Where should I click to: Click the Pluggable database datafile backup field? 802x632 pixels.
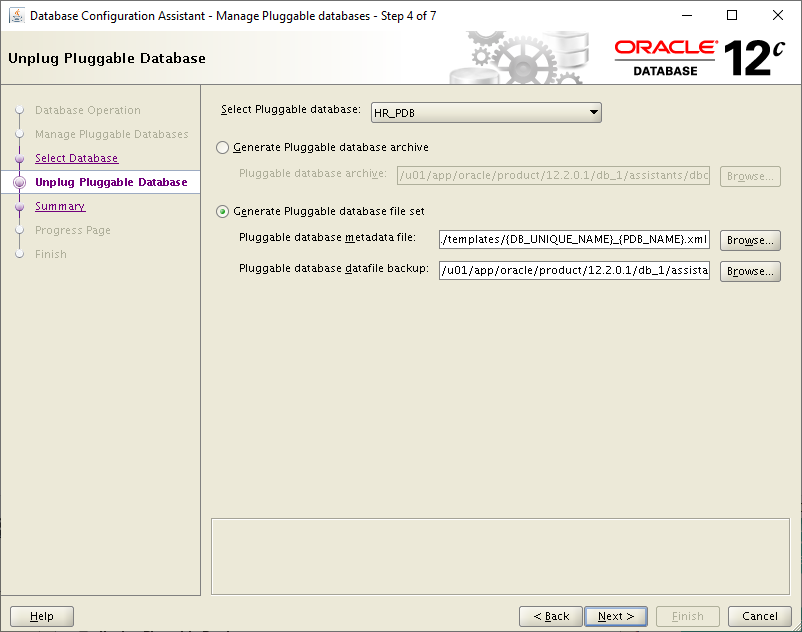574,270
